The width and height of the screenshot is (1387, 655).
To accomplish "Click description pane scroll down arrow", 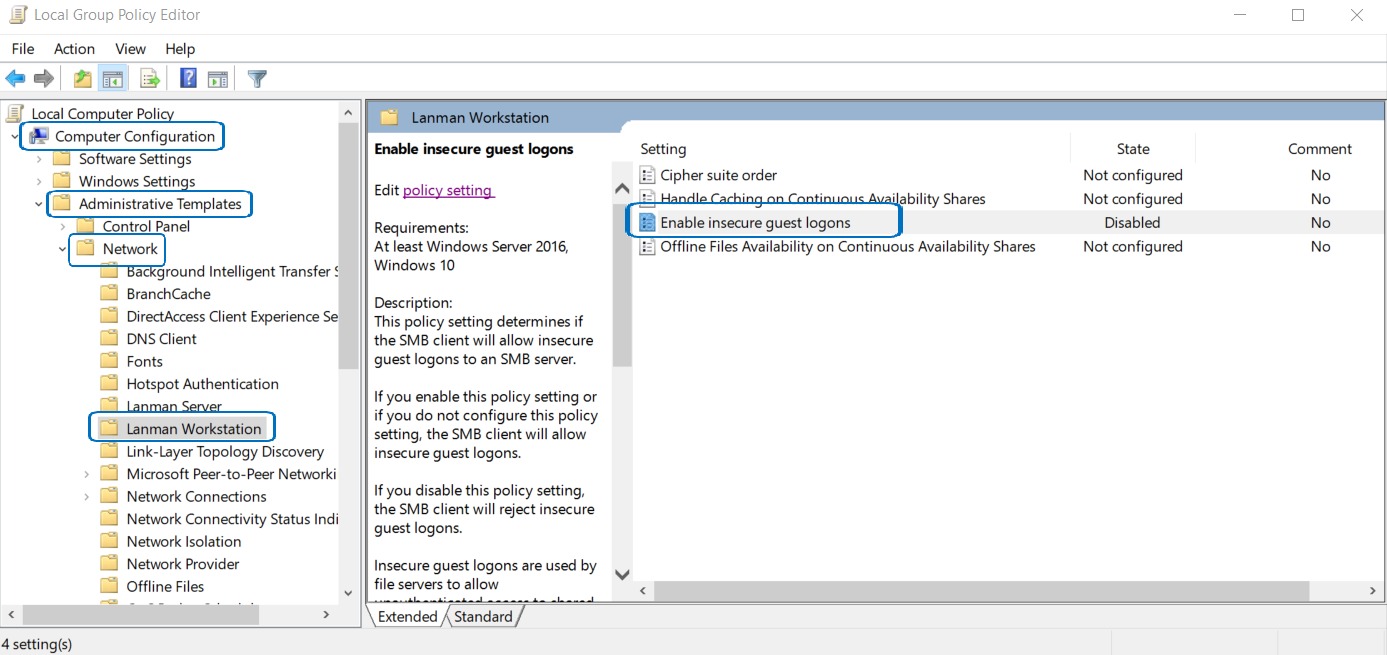I will coord(622,574).
